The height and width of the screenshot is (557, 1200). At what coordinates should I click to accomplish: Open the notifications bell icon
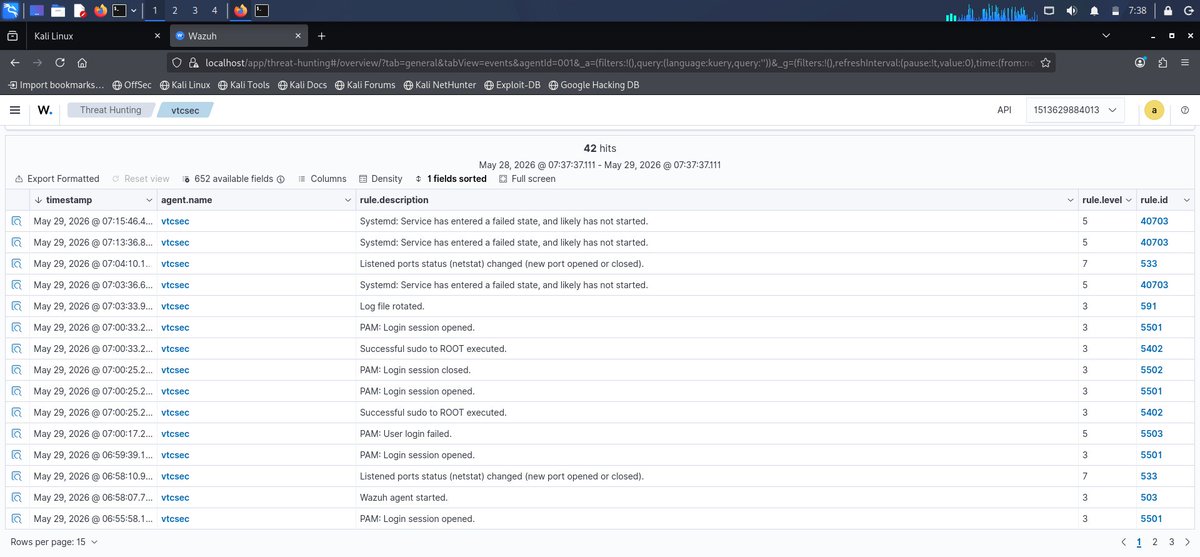point(1094,10)
